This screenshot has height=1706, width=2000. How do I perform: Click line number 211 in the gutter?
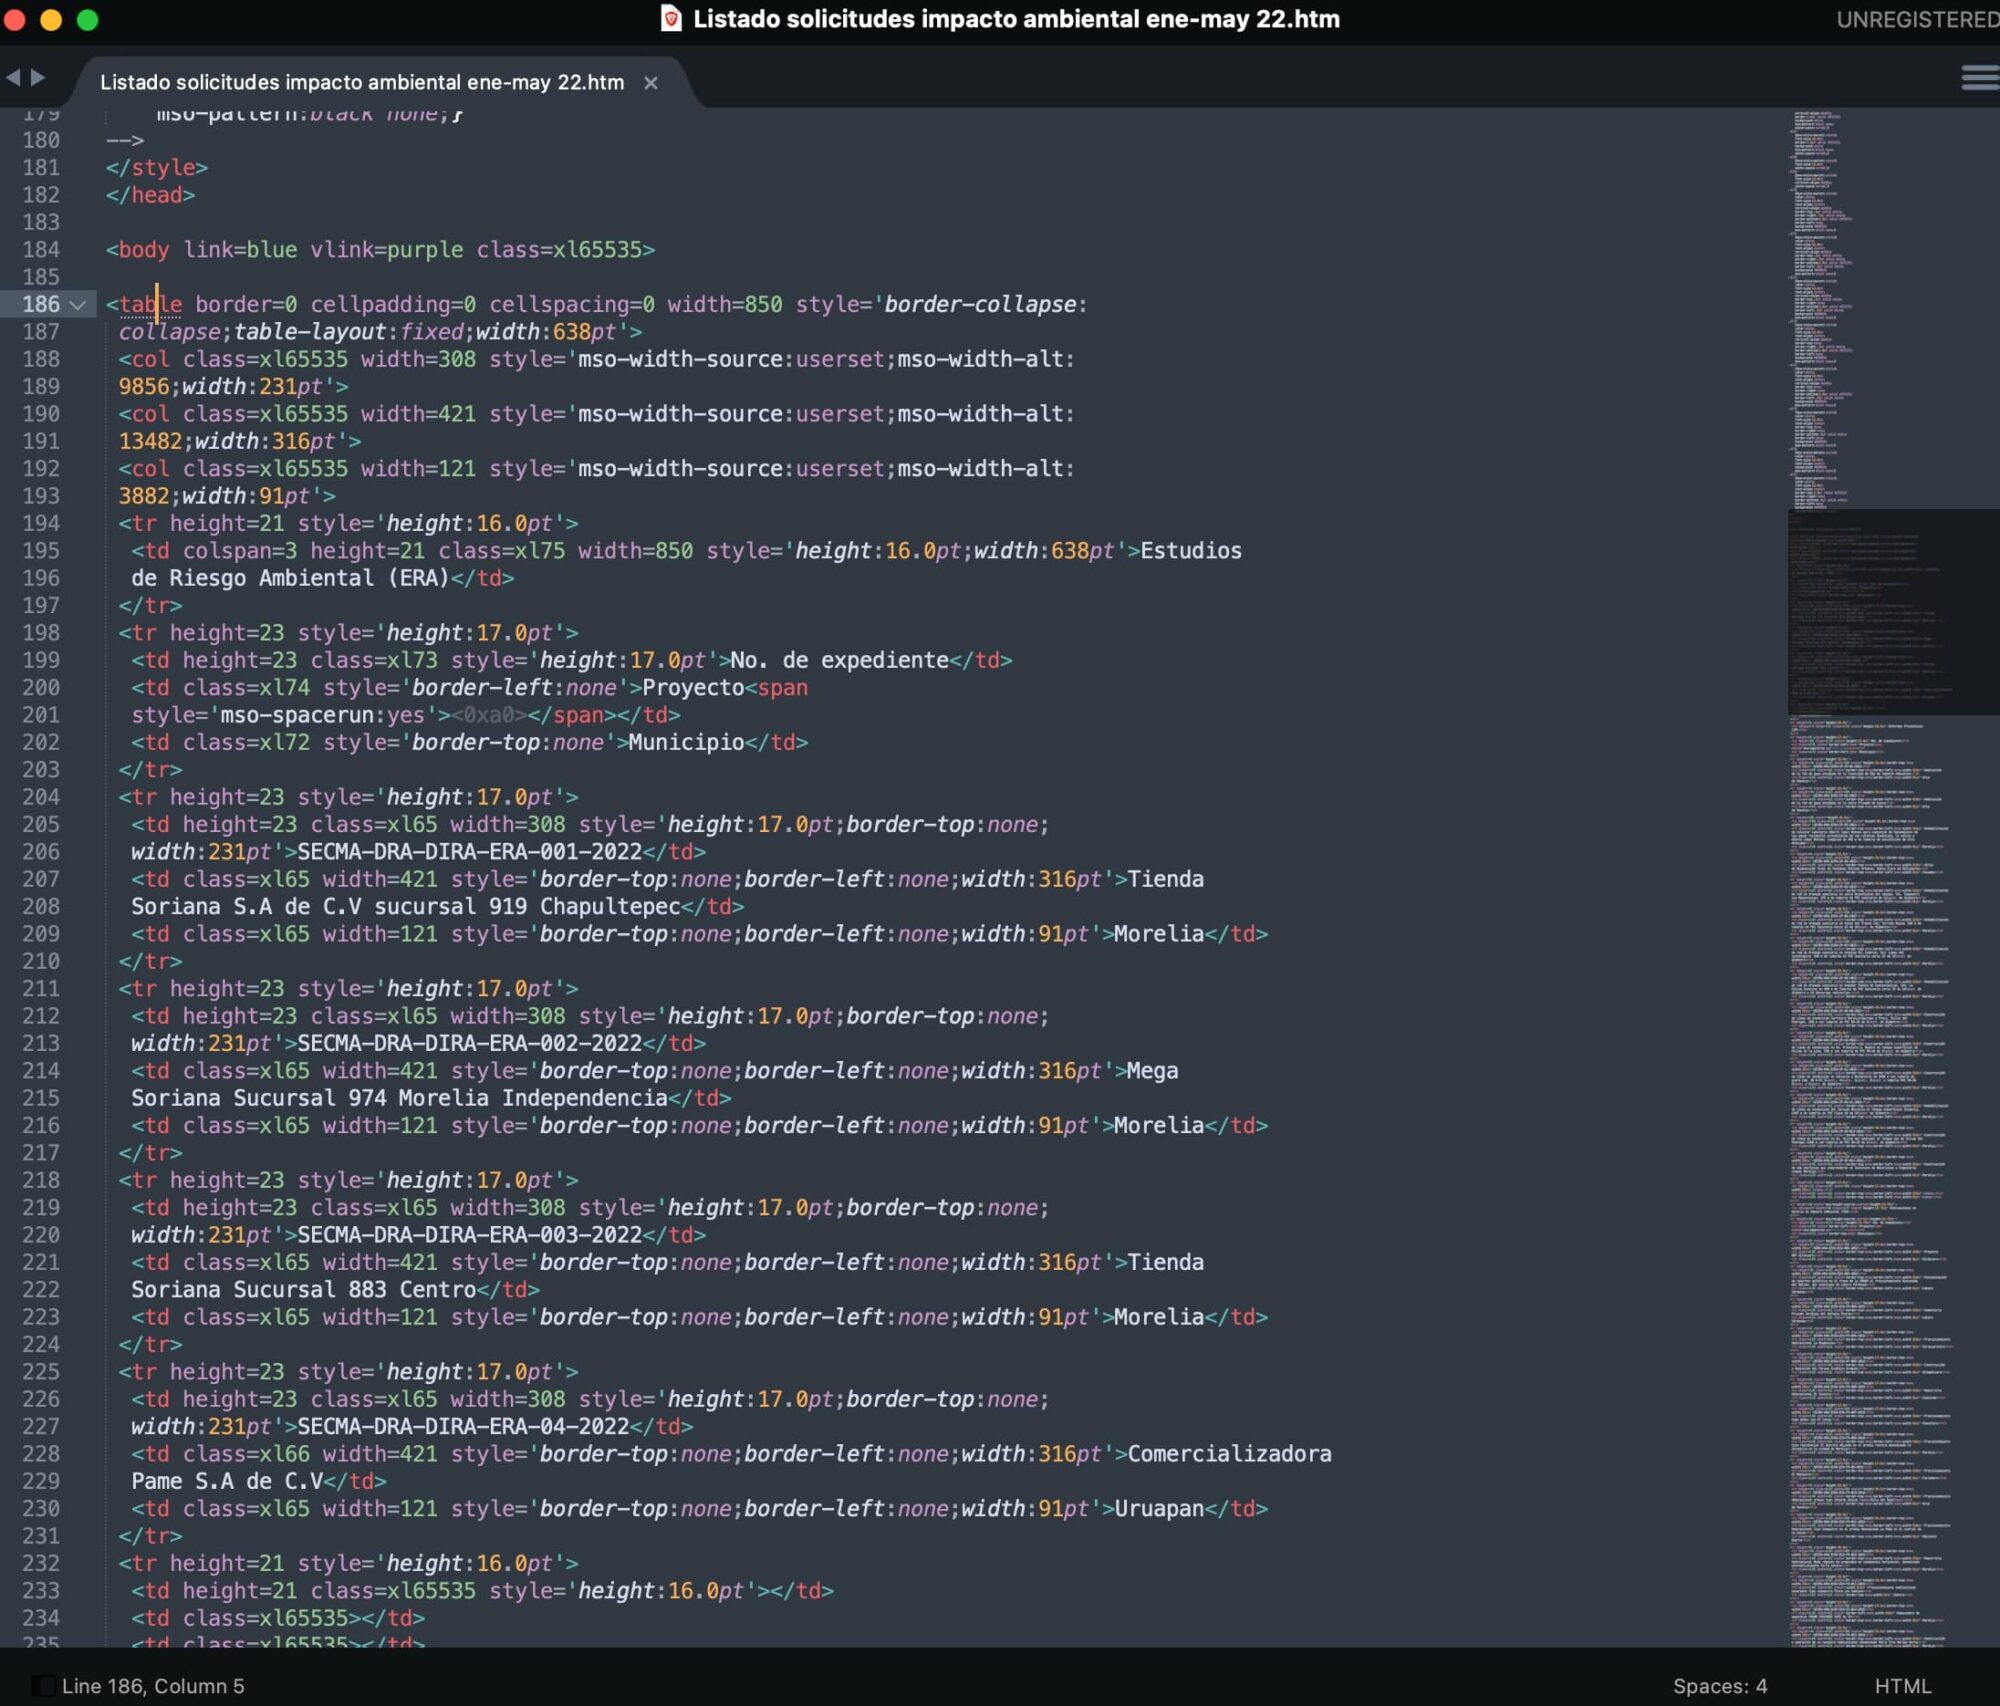click(41, 988)
